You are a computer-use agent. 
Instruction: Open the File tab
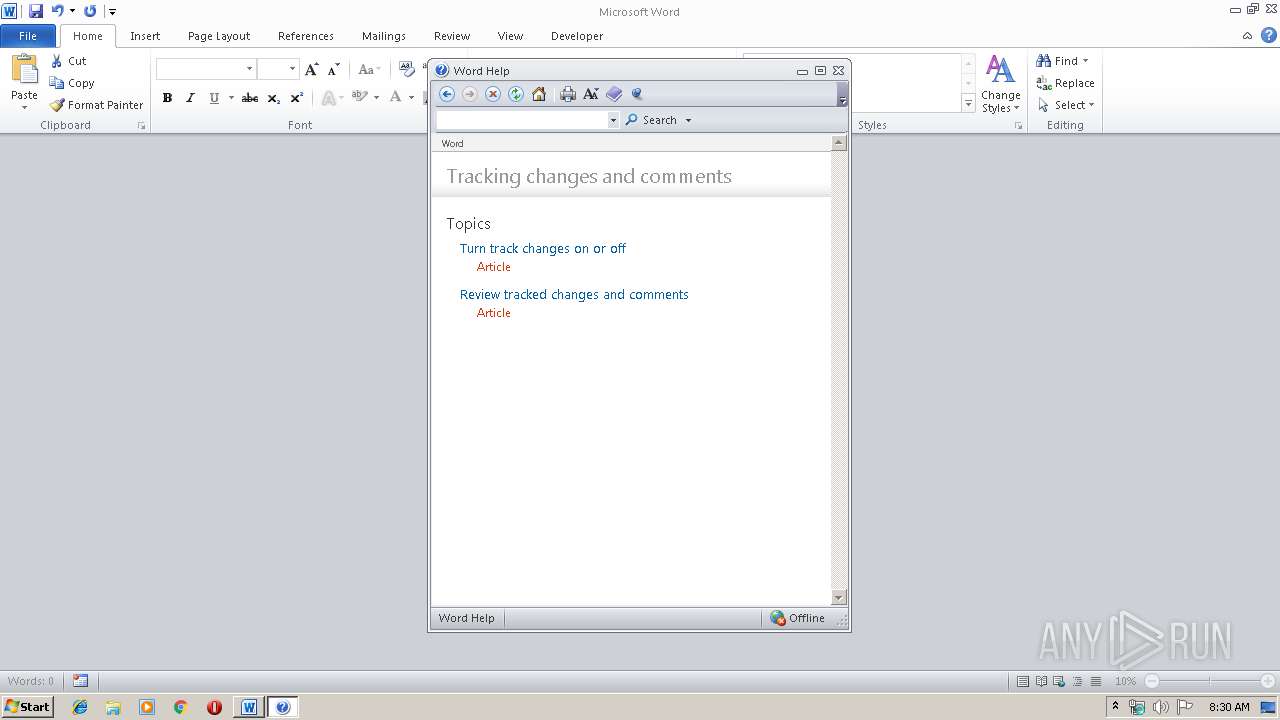pos(28,36)
